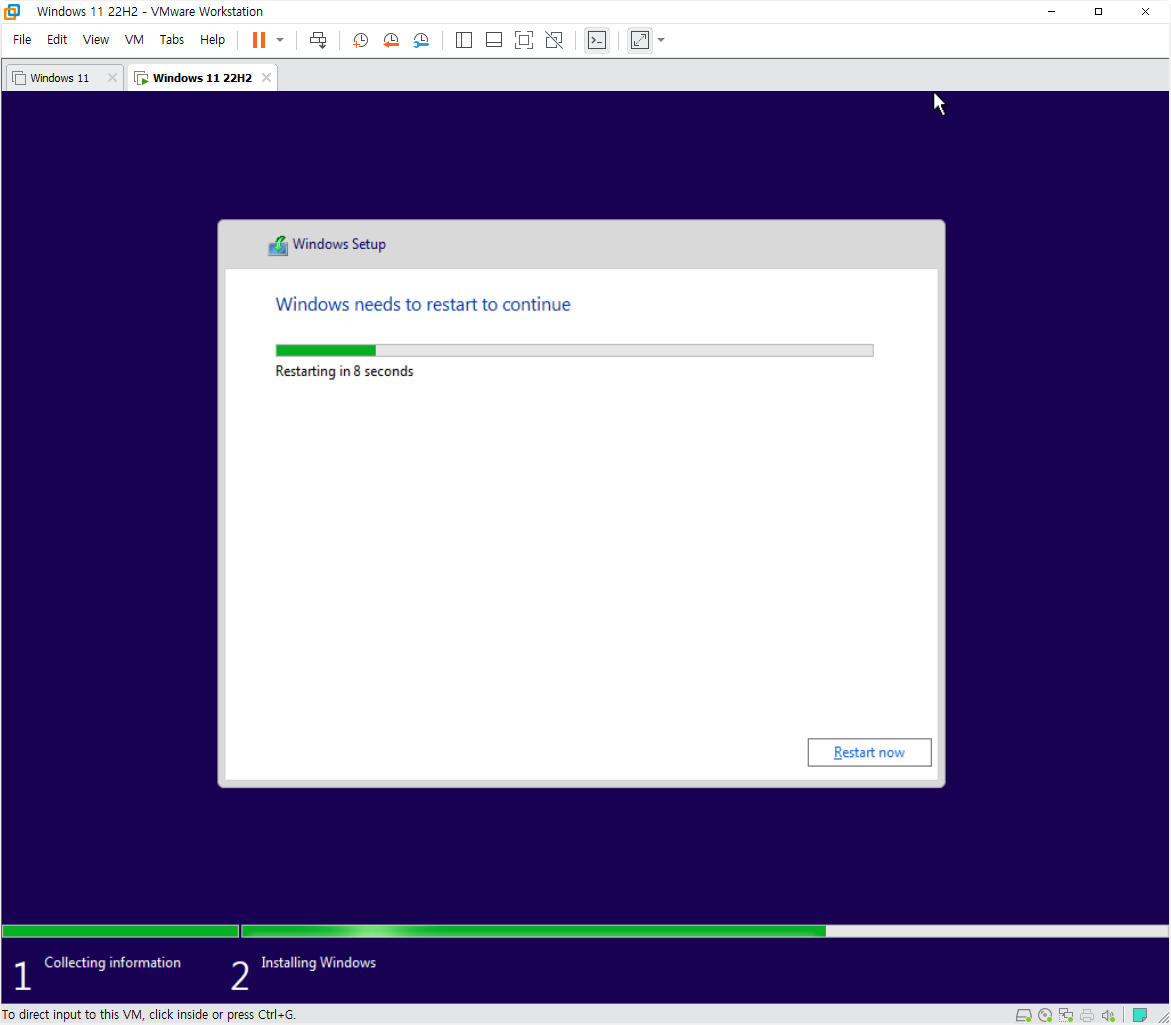Switch to Unity mode
1171x1025 pixels.
(x=554, y=40)
